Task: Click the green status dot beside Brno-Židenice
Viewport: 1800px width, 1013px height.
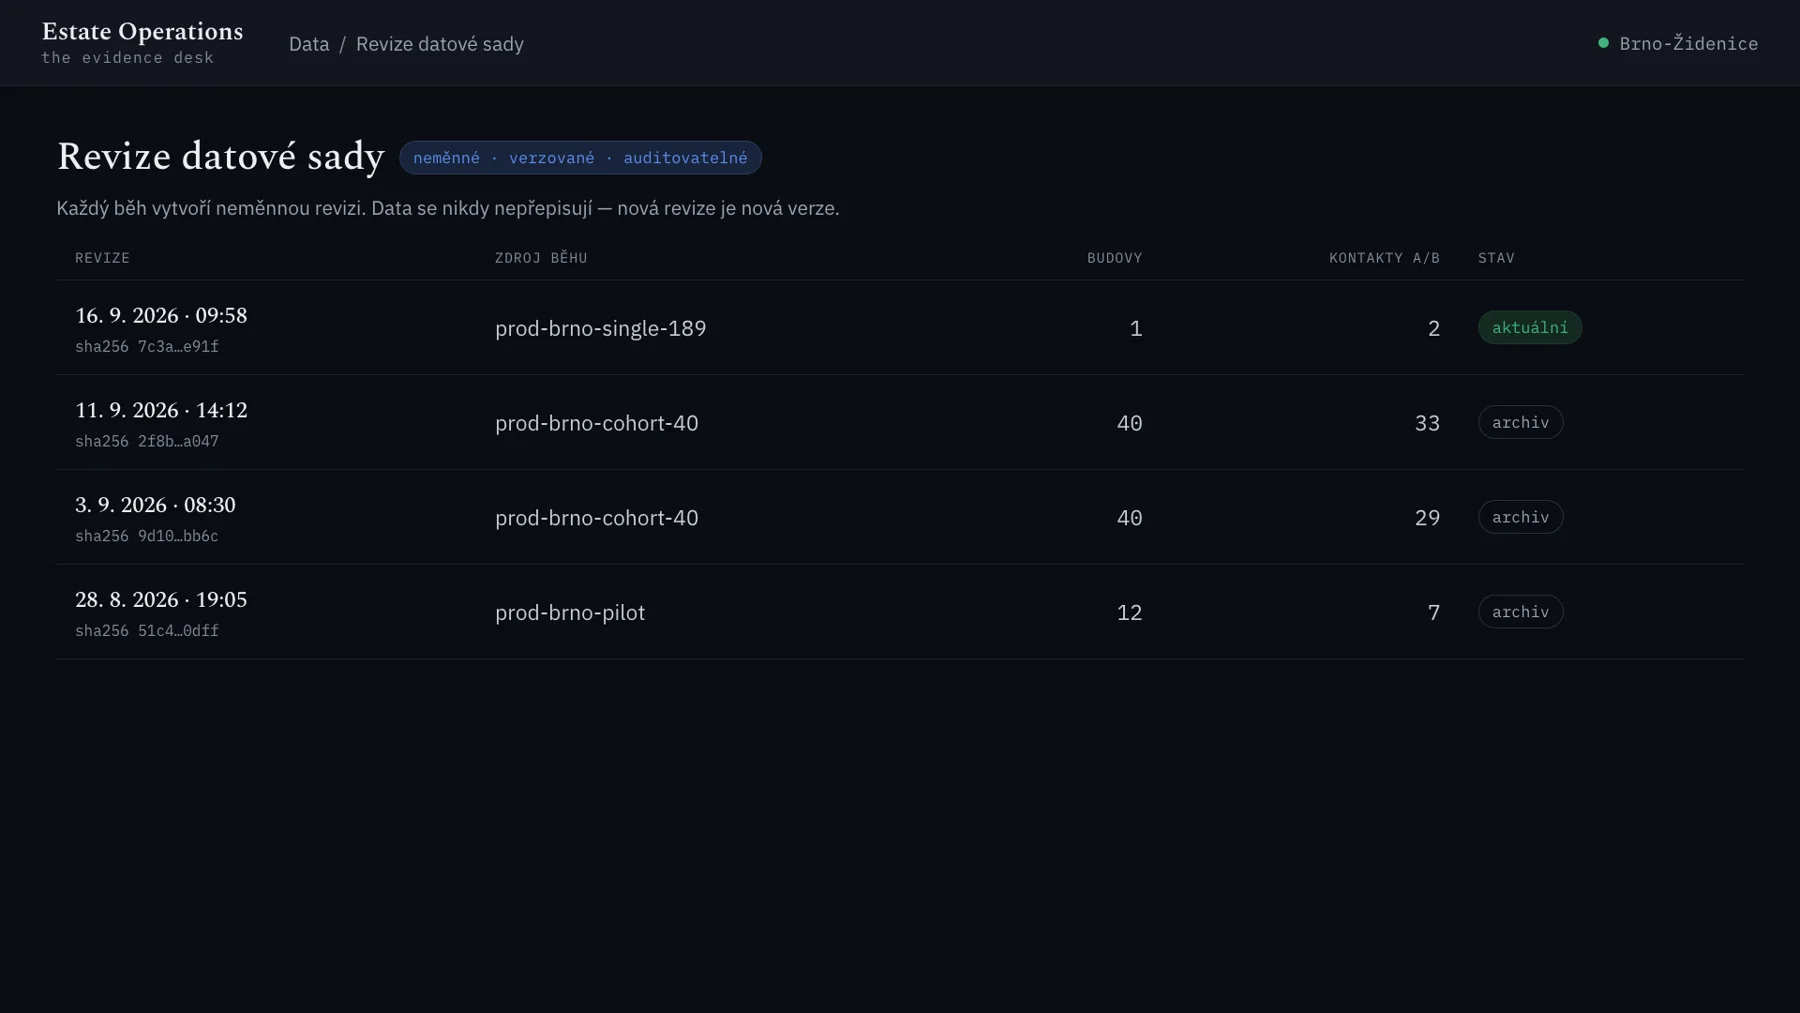Action: (x=1603, y=43)
